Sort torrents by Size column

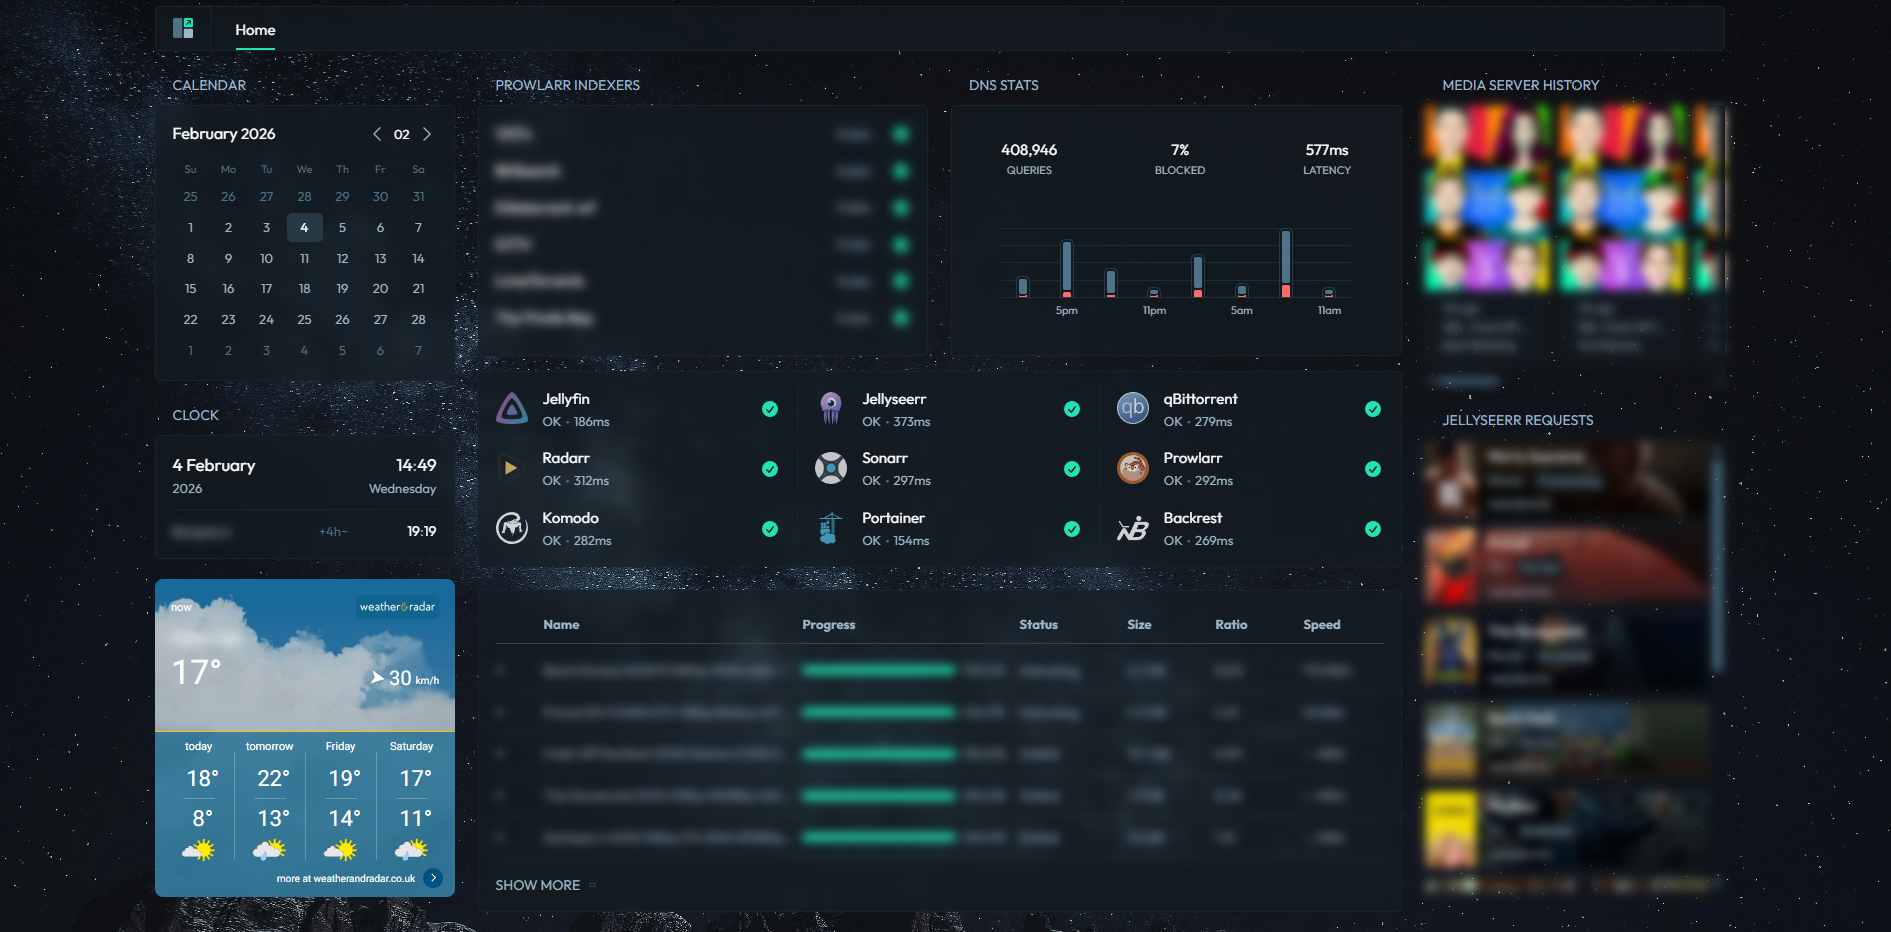(x=1139, y=624)
